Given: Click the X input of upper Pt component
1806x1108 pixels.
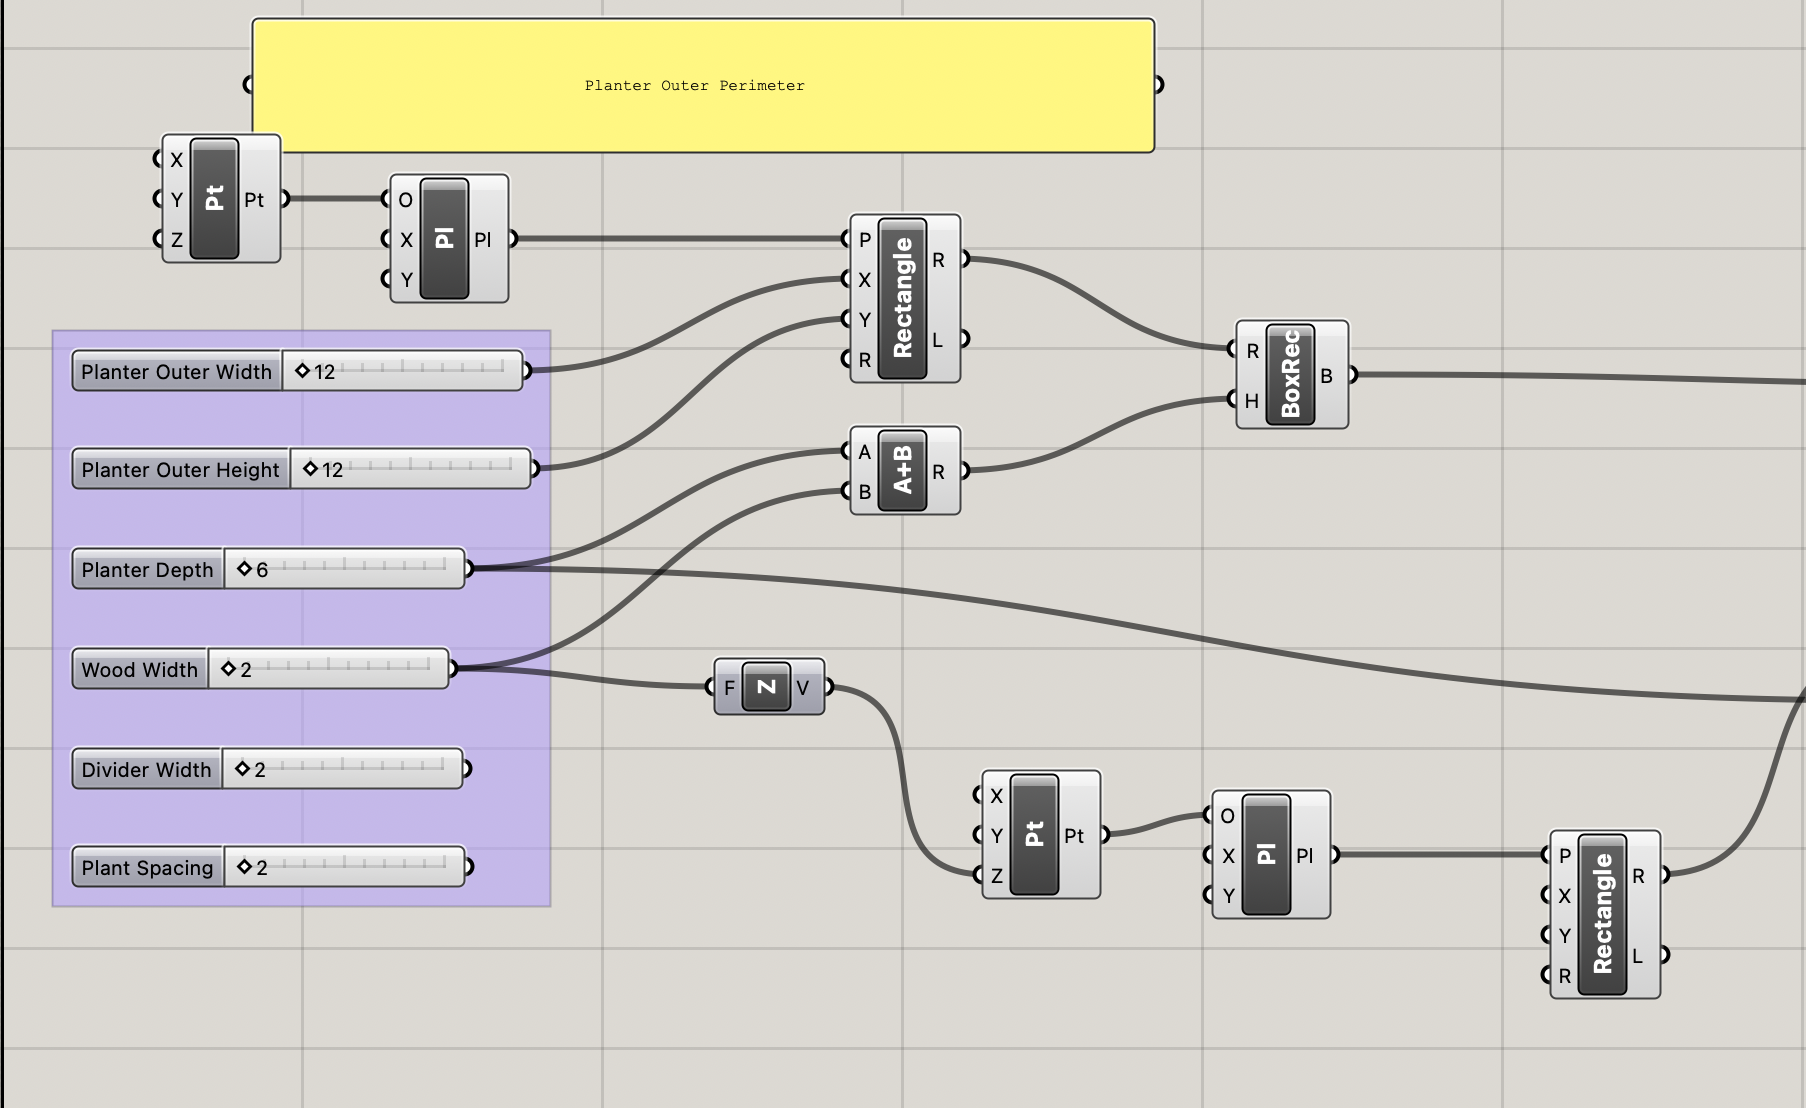Looking at the screenshot, I should (x=176, y=160).
